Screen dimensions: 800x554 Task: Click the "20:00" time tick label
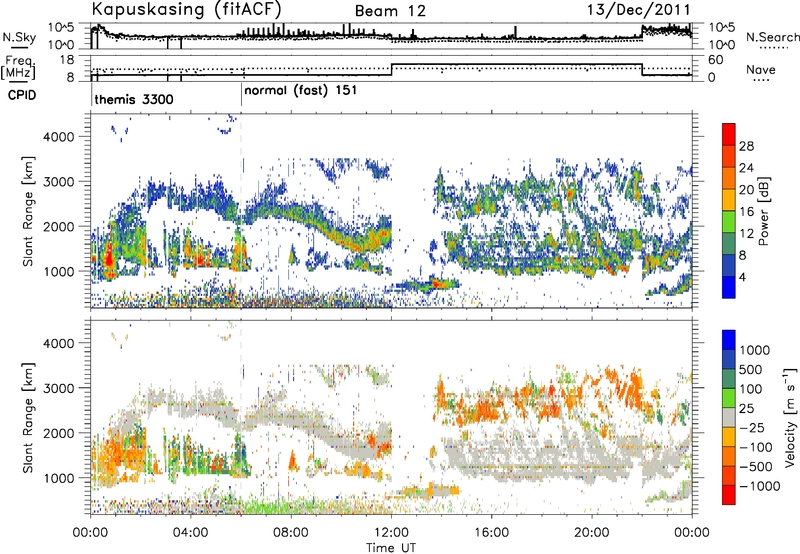click(592, 533)
